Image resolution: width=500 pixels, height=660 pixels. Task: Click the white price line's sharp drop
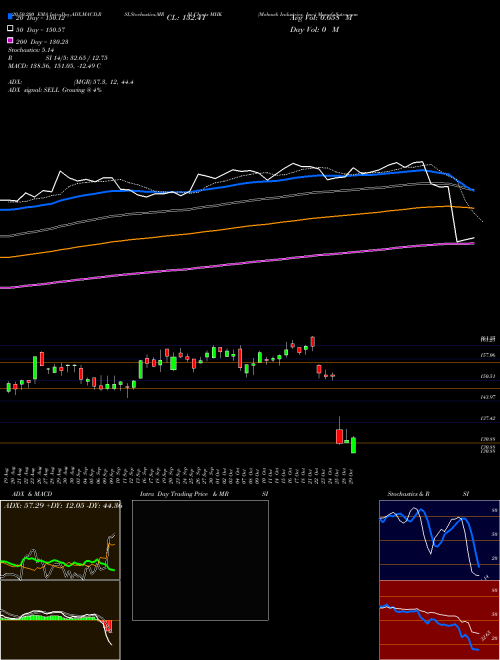coord(453,214)
